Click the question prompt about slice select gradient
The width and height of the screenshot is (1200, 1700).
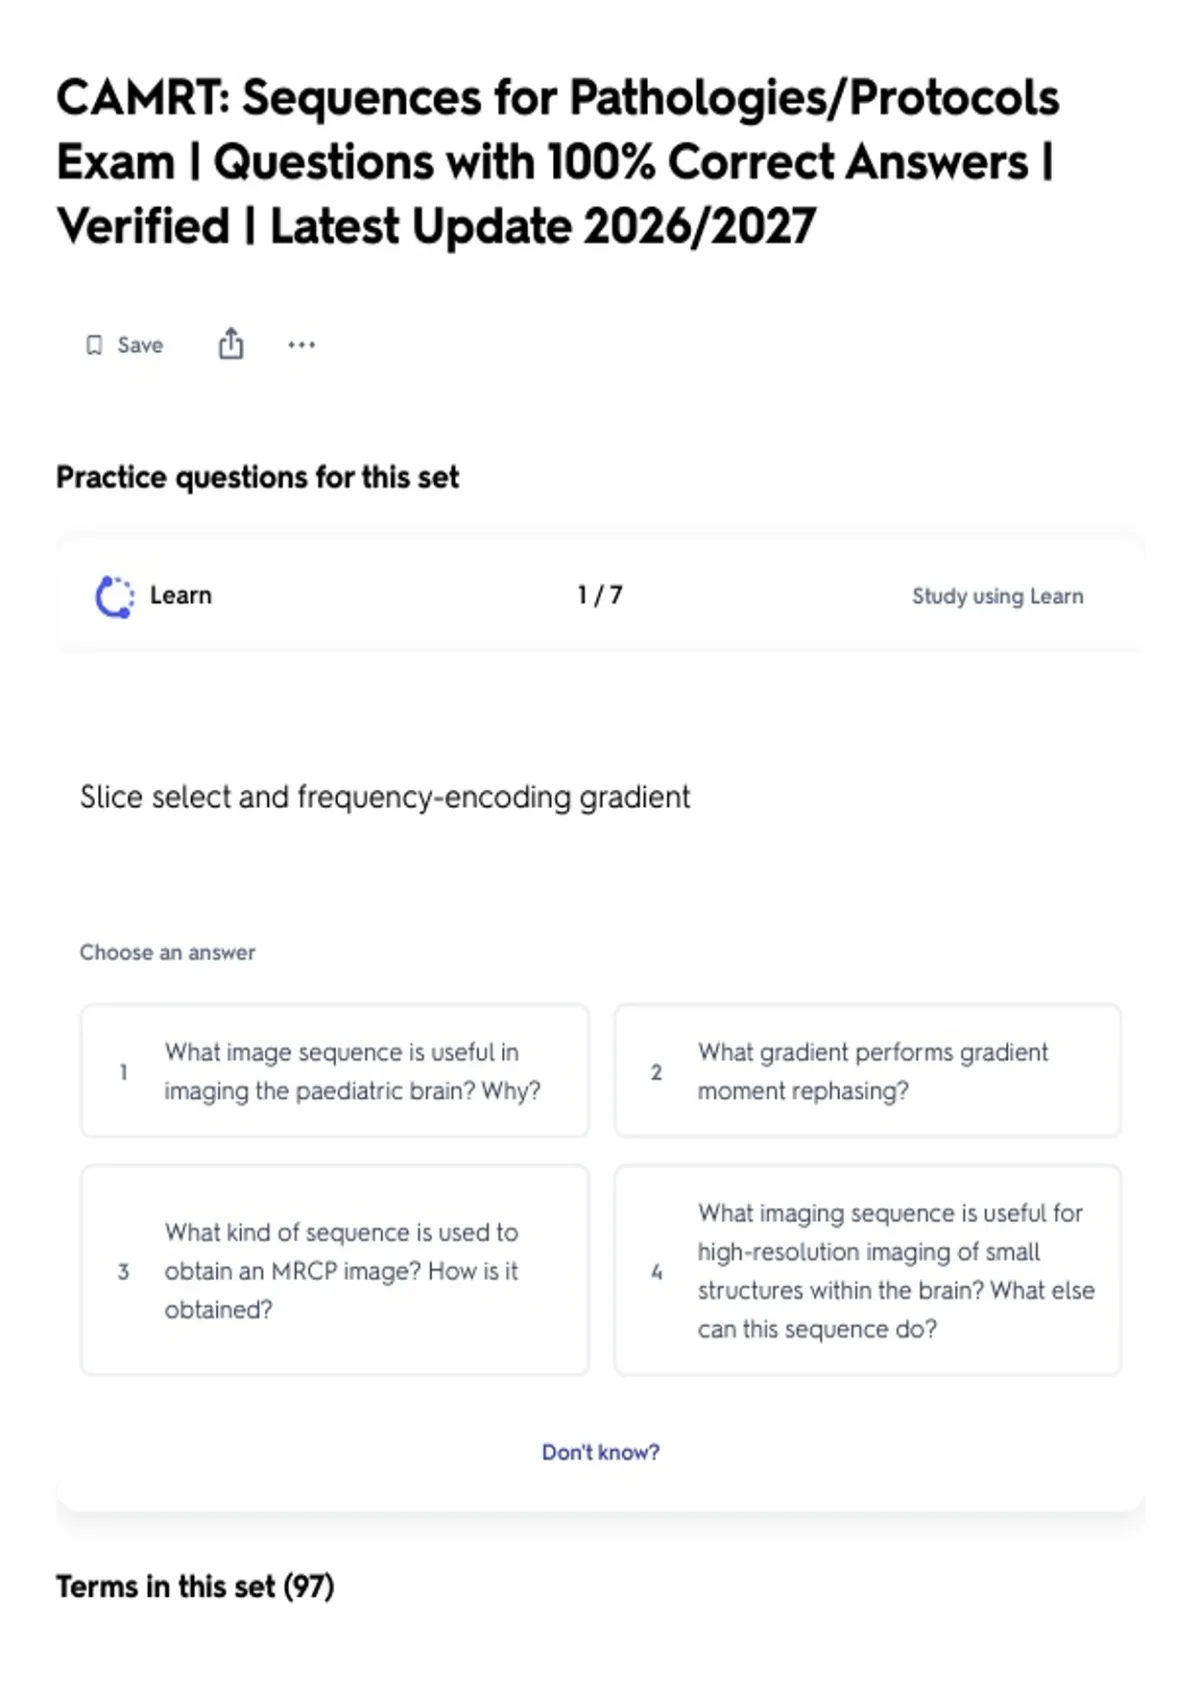385,797
